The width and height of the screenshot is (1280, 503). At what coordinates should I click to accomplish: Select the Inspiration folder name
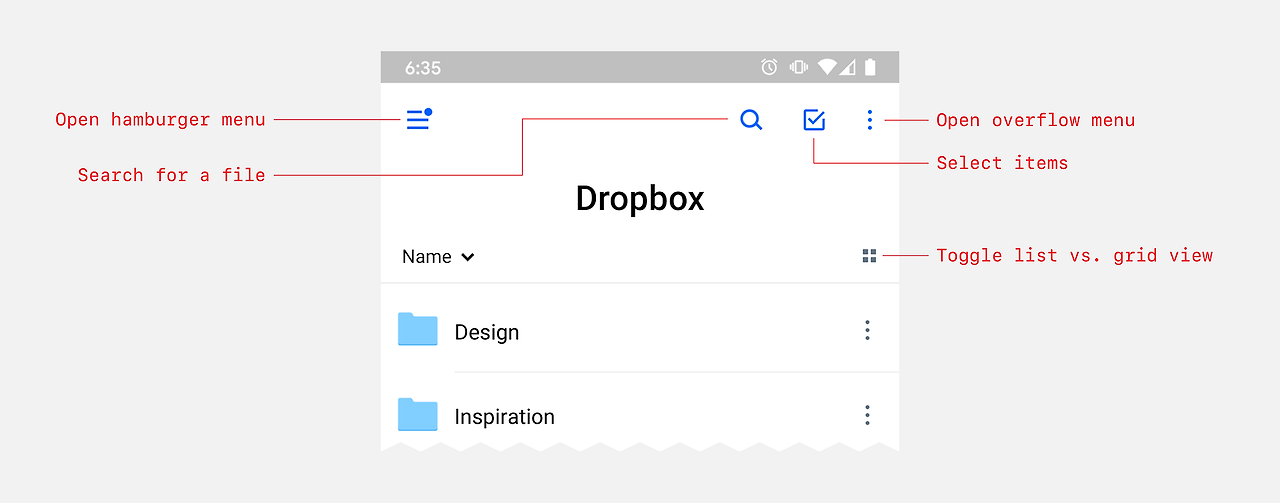coord(504,417)
